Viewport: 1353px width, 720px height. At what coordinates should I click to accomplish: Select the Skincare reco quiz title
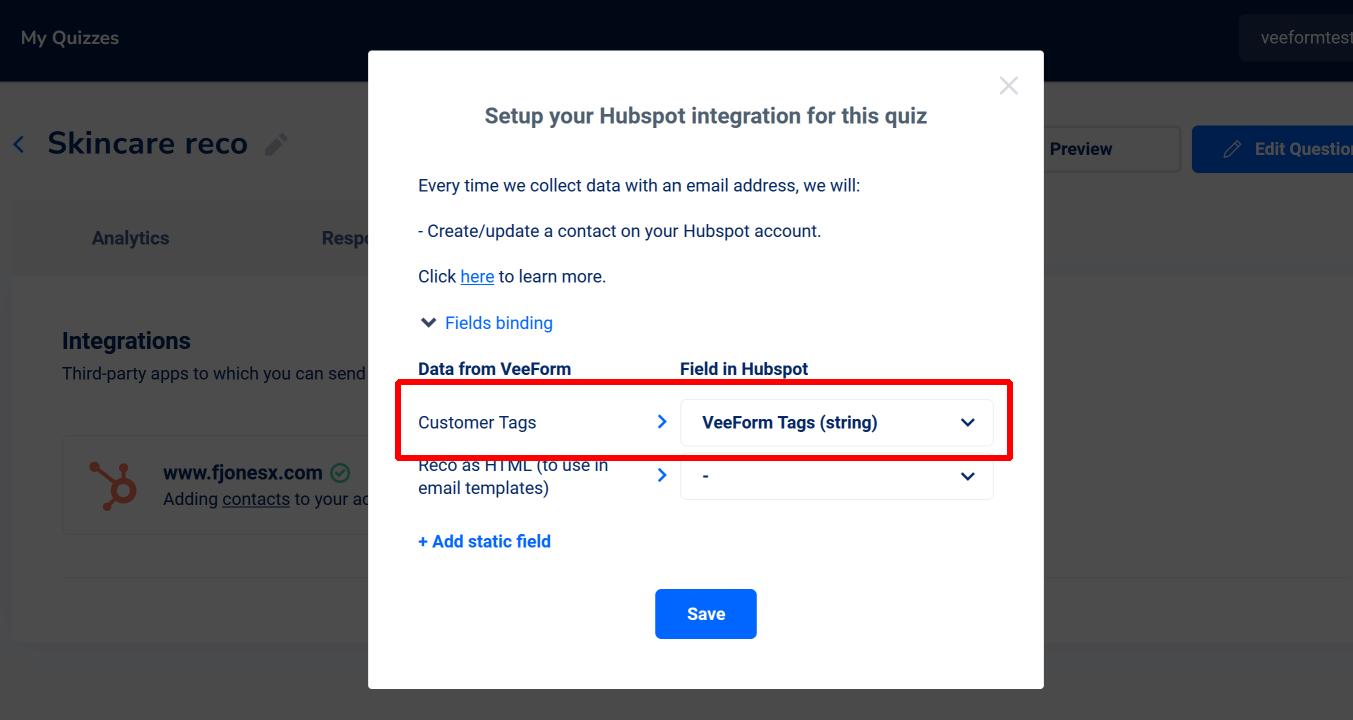click(x=147, y=143)
